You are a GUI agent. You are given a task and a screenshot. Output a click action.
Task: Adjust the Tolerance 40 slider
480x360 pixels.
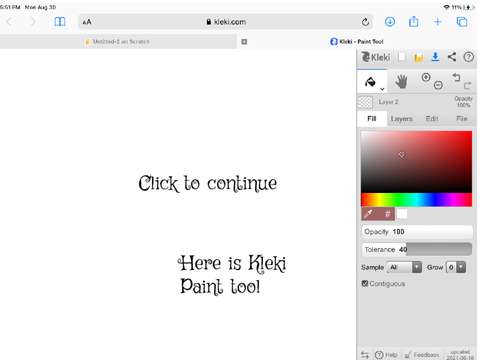click(417, 249)
